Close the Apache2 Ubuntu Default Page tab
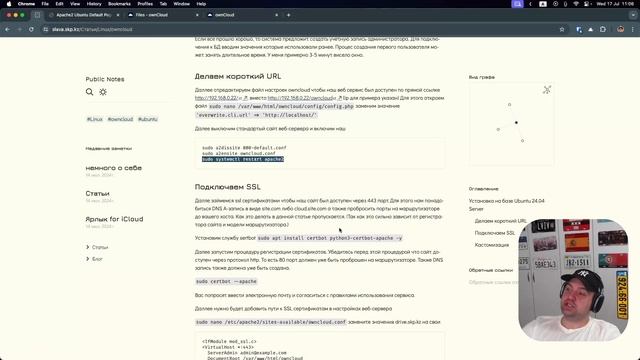Viewport: 640px width, 360px height. pos(118,15)
